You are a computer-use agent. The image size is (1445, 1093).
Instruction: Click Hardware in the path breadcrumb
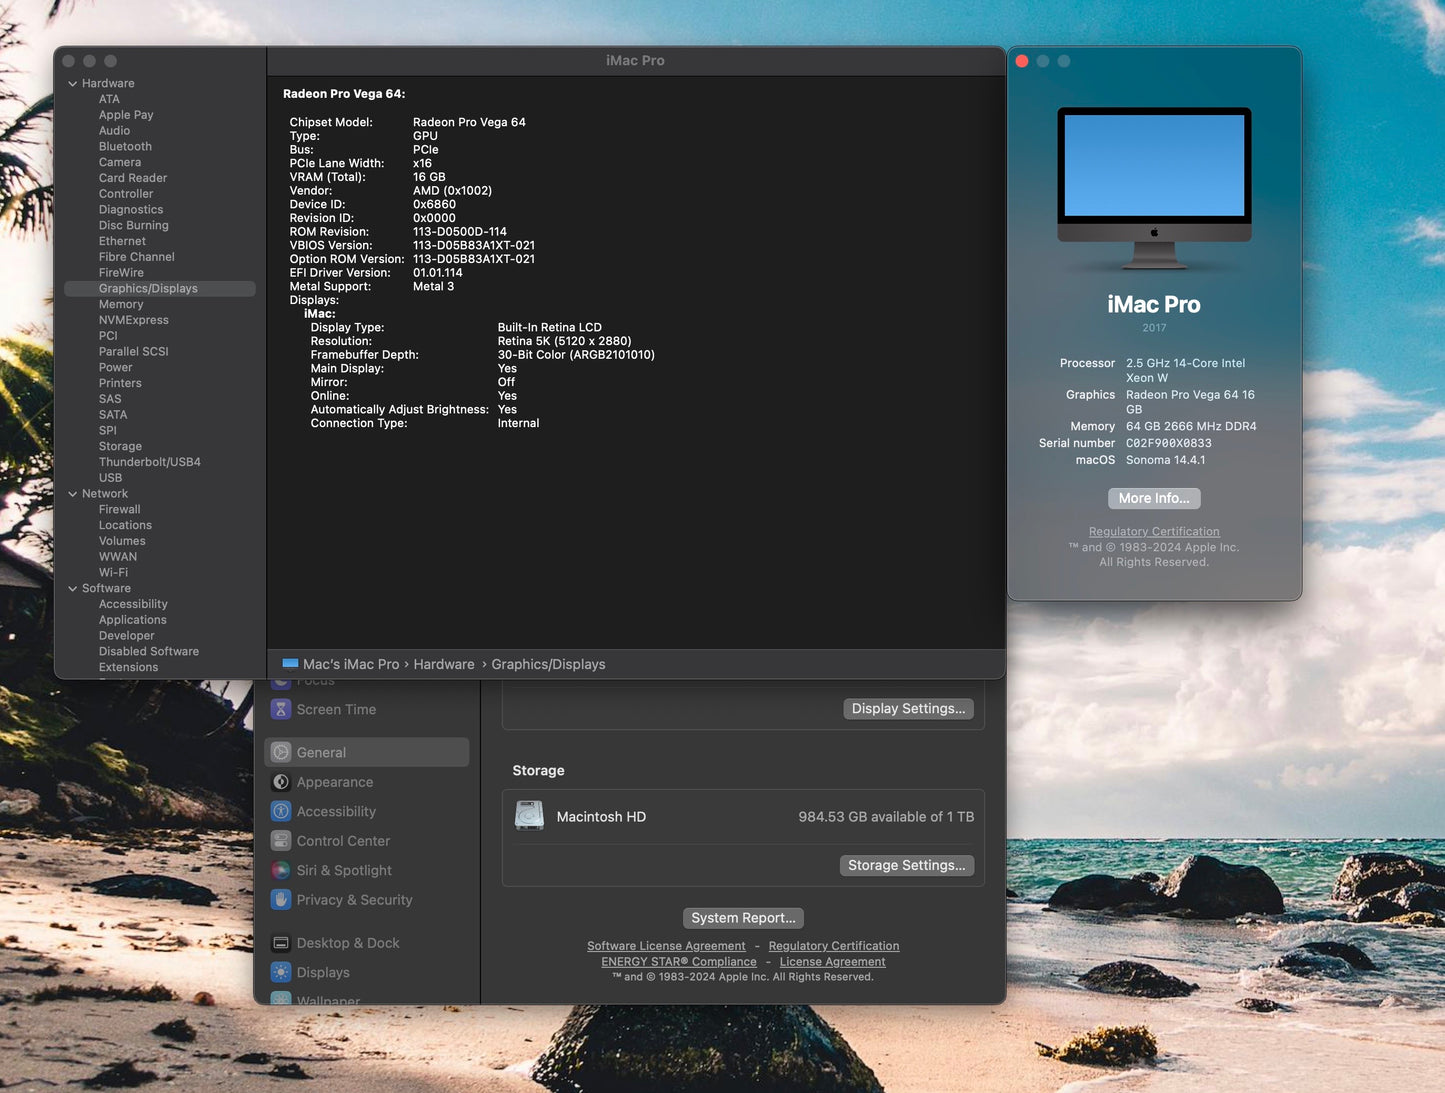(444, 664)
